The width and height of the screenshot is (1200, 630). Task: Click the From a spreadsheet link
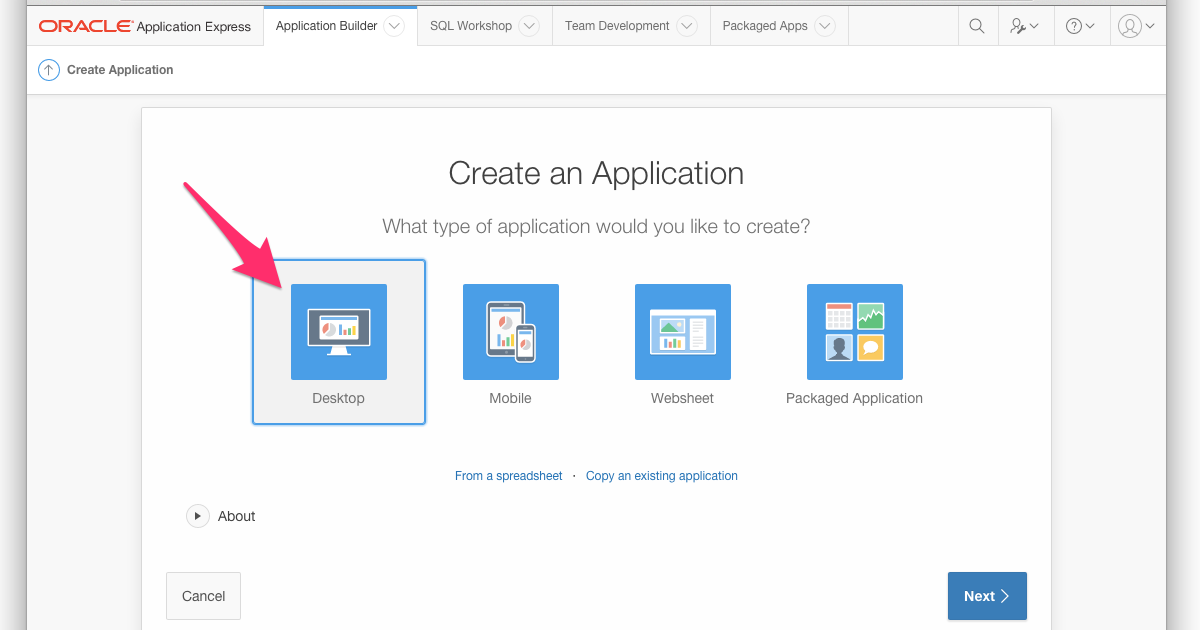(508, 476)
